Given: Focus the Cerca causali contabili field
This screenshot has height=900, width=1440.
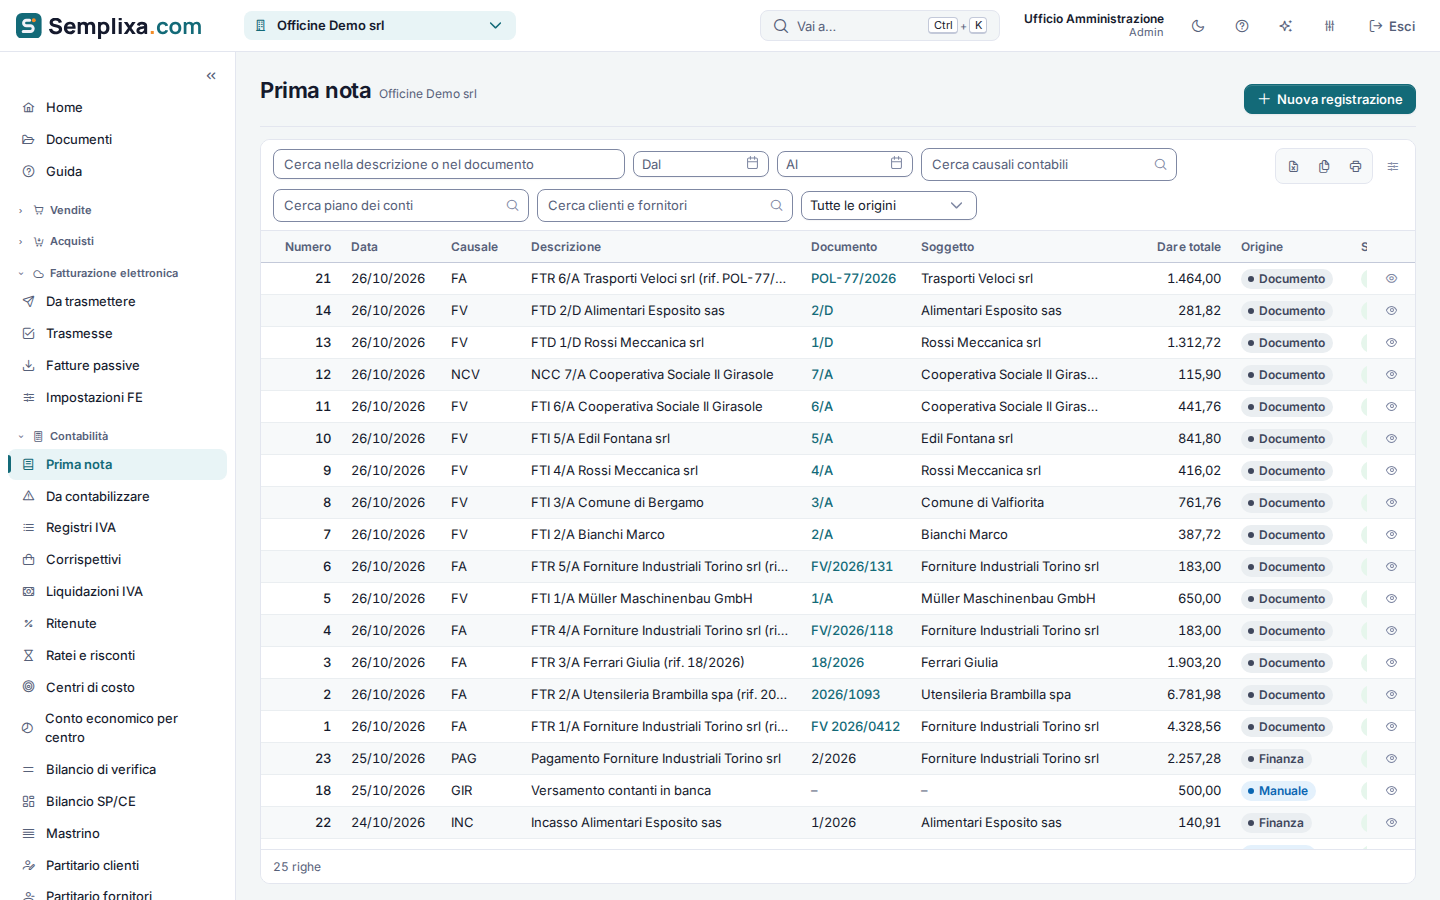Looking at the screenshot, I should [1048, 165].
